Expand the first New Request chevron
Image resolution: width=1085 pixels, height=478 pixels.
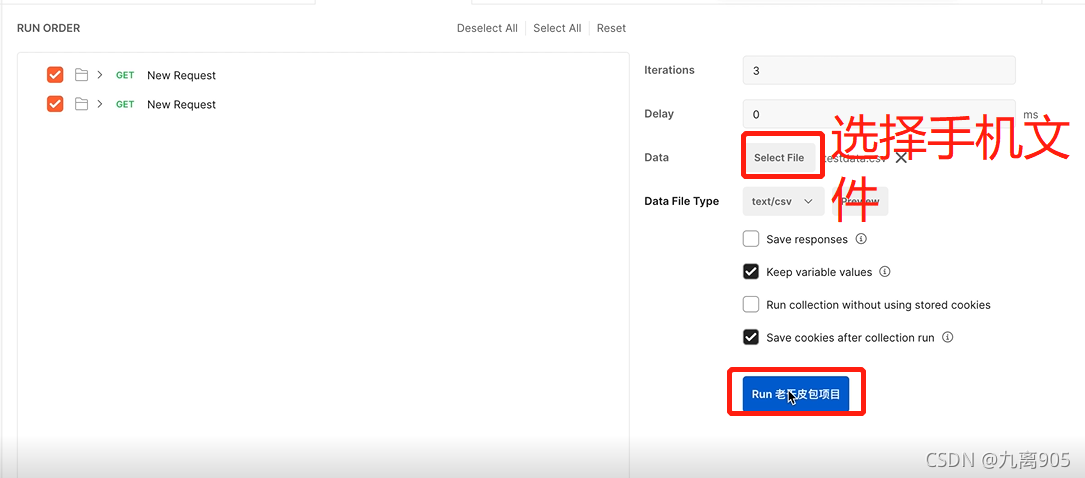[100, 75]
